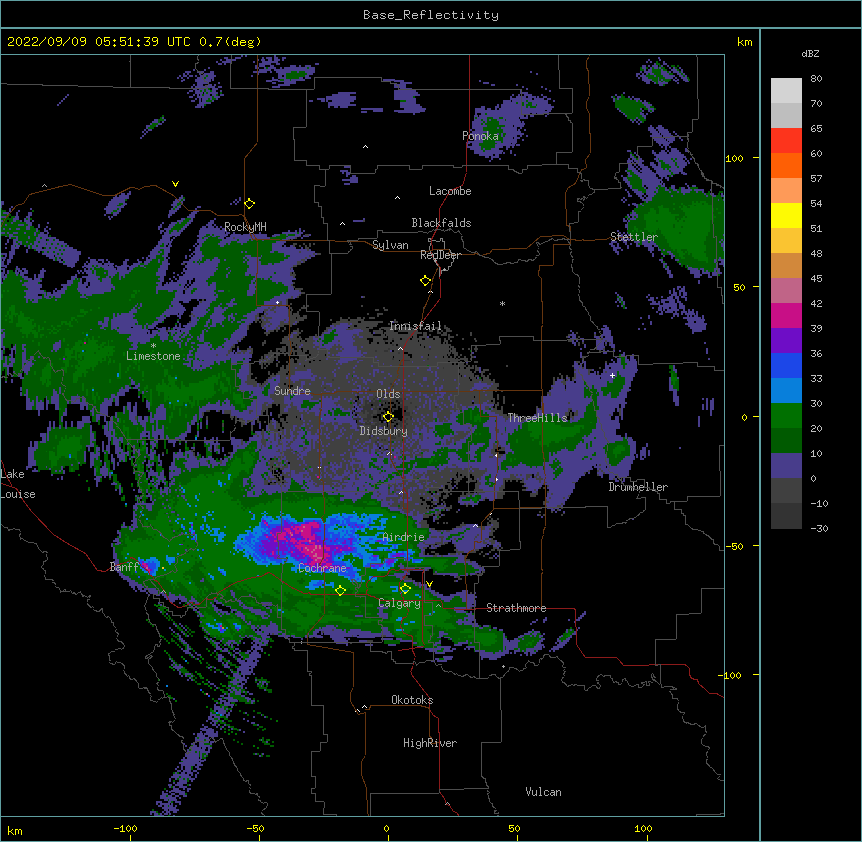Select the Blackfalds label

click(x=441, y=223)
